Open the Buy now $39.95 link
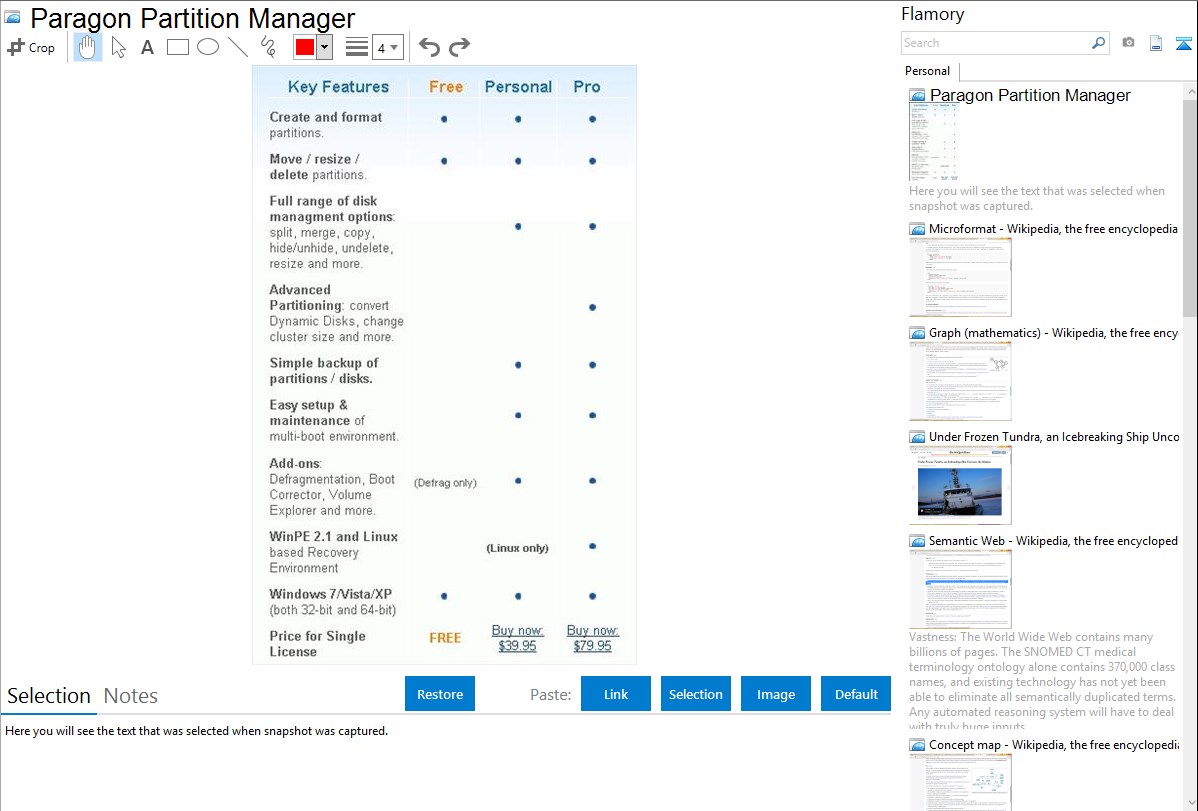 coord(517,638)
